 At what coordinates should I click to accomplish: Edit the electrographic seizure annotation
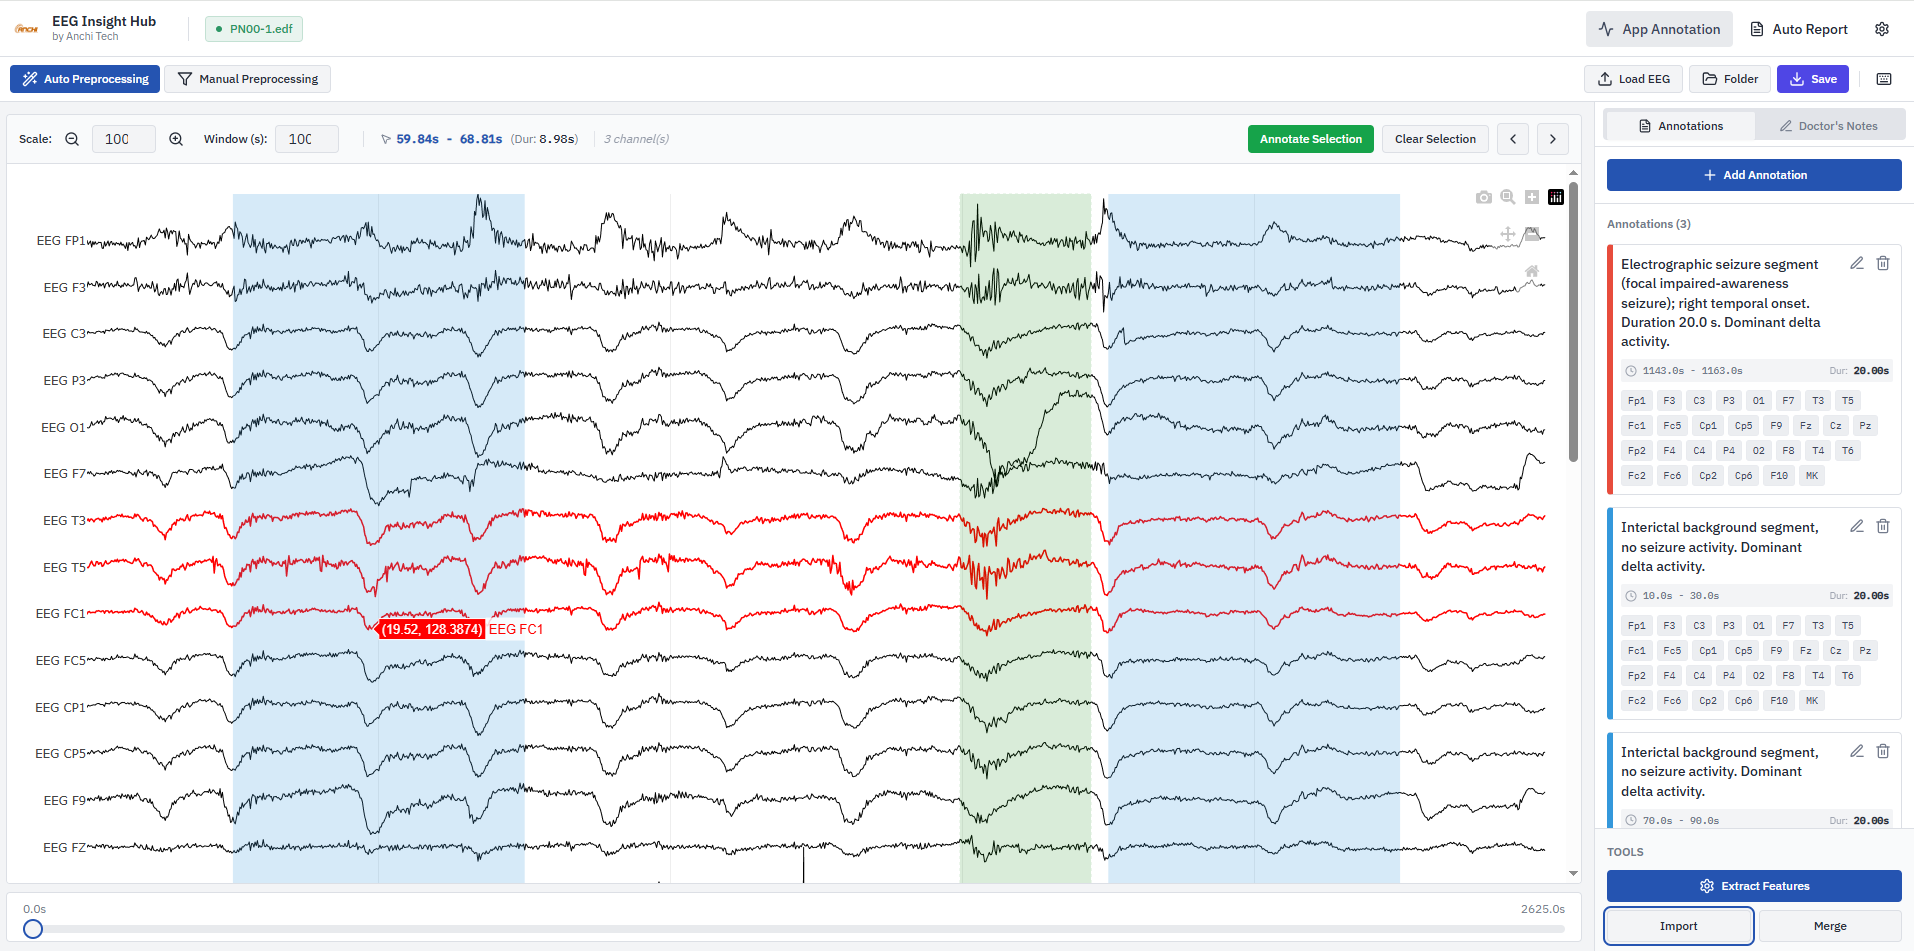[x=1857, y=263]
